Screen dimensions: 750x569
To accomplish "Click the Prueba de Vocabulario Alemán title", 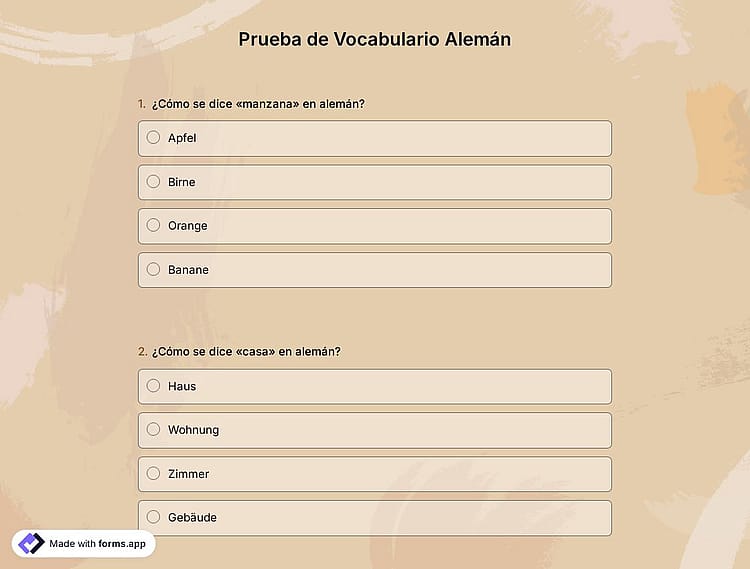I will point(375,39).
